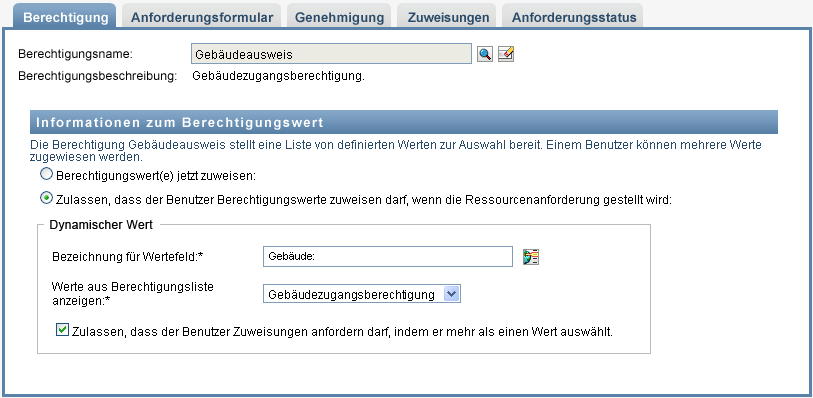Click the Berechtigungsname field containing Gebäudeausweis
Viewport: 813px width, 398px height.
click(331, 54)
